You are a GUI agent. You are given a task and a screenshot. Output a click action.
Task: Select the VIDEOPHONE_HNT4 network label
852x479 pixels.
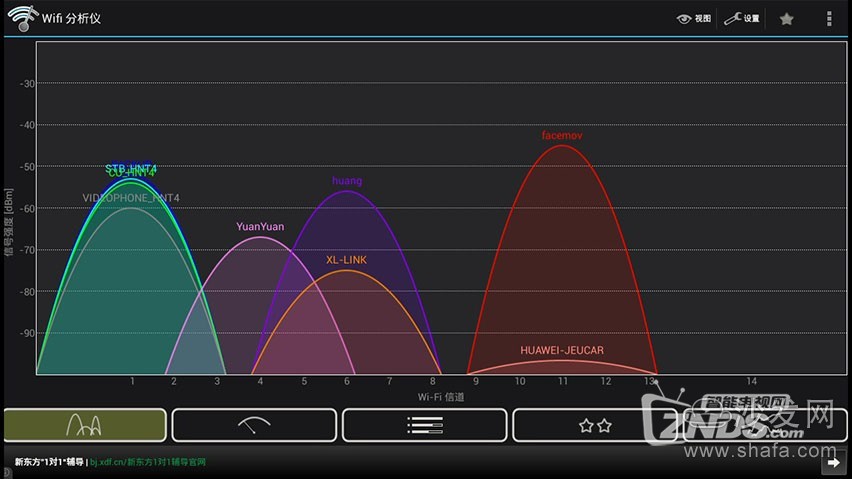pos(131,198)
